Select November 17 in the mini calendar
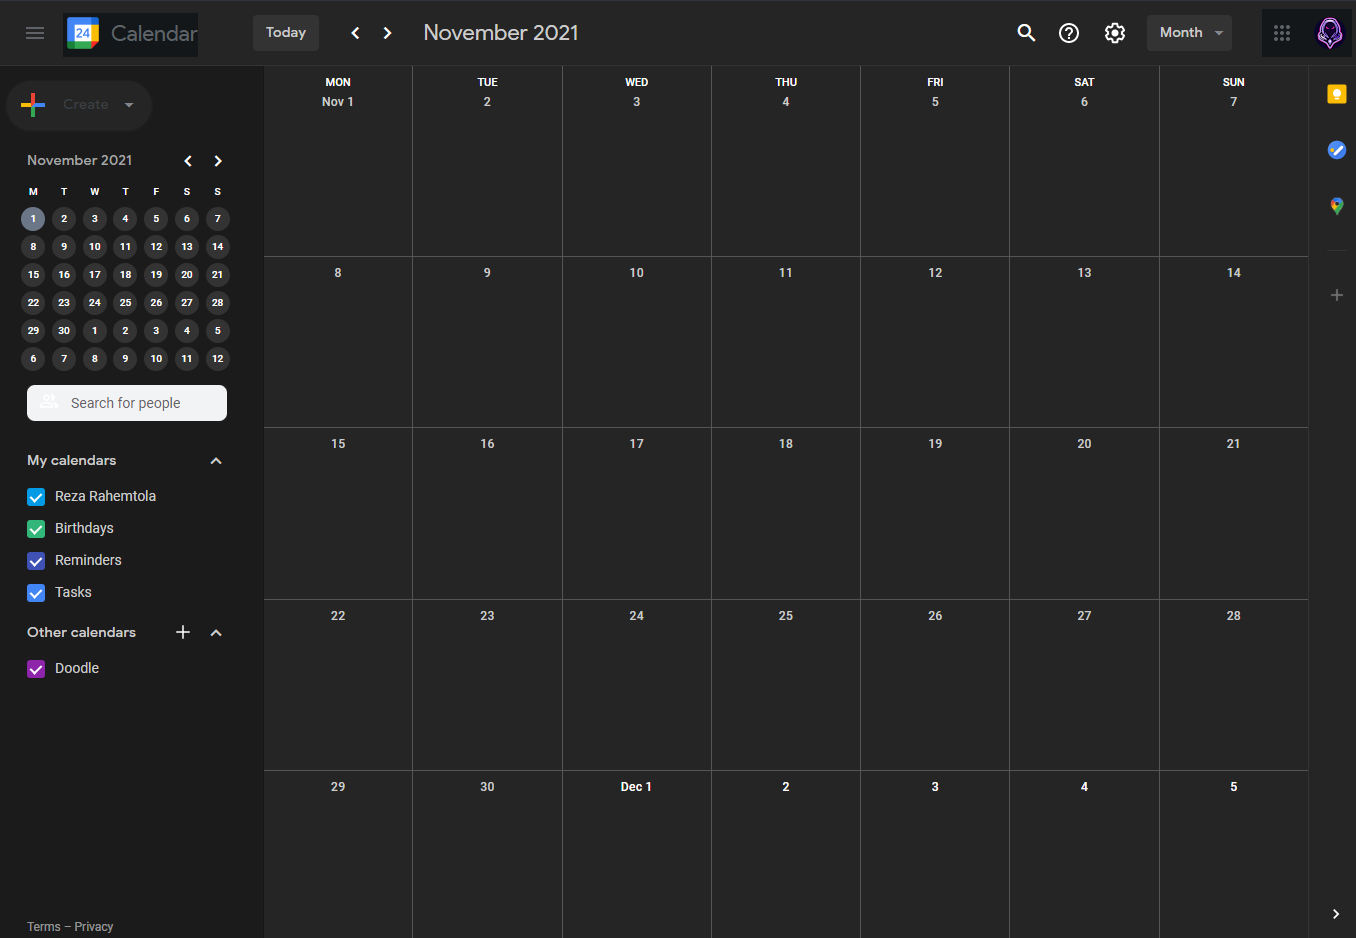 (x=94, y=274)
